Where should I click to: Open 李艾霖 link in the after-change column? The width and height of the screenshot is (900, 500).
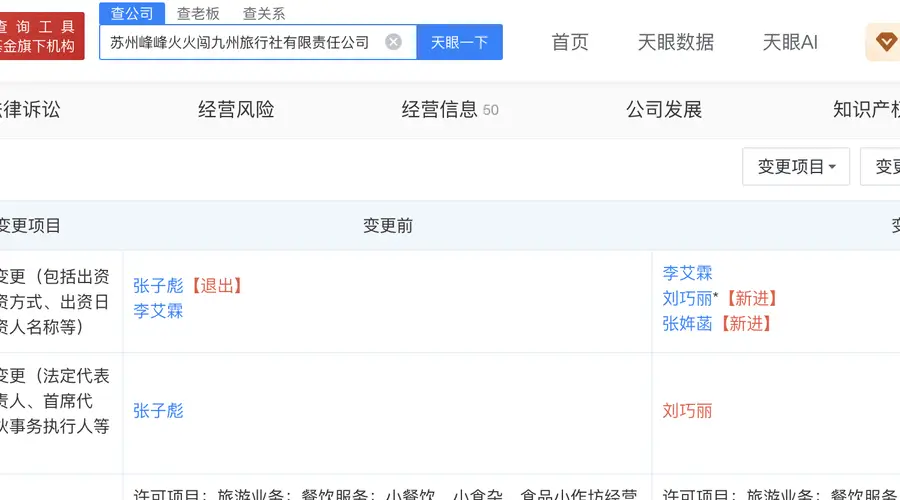(x=687, y=273)
